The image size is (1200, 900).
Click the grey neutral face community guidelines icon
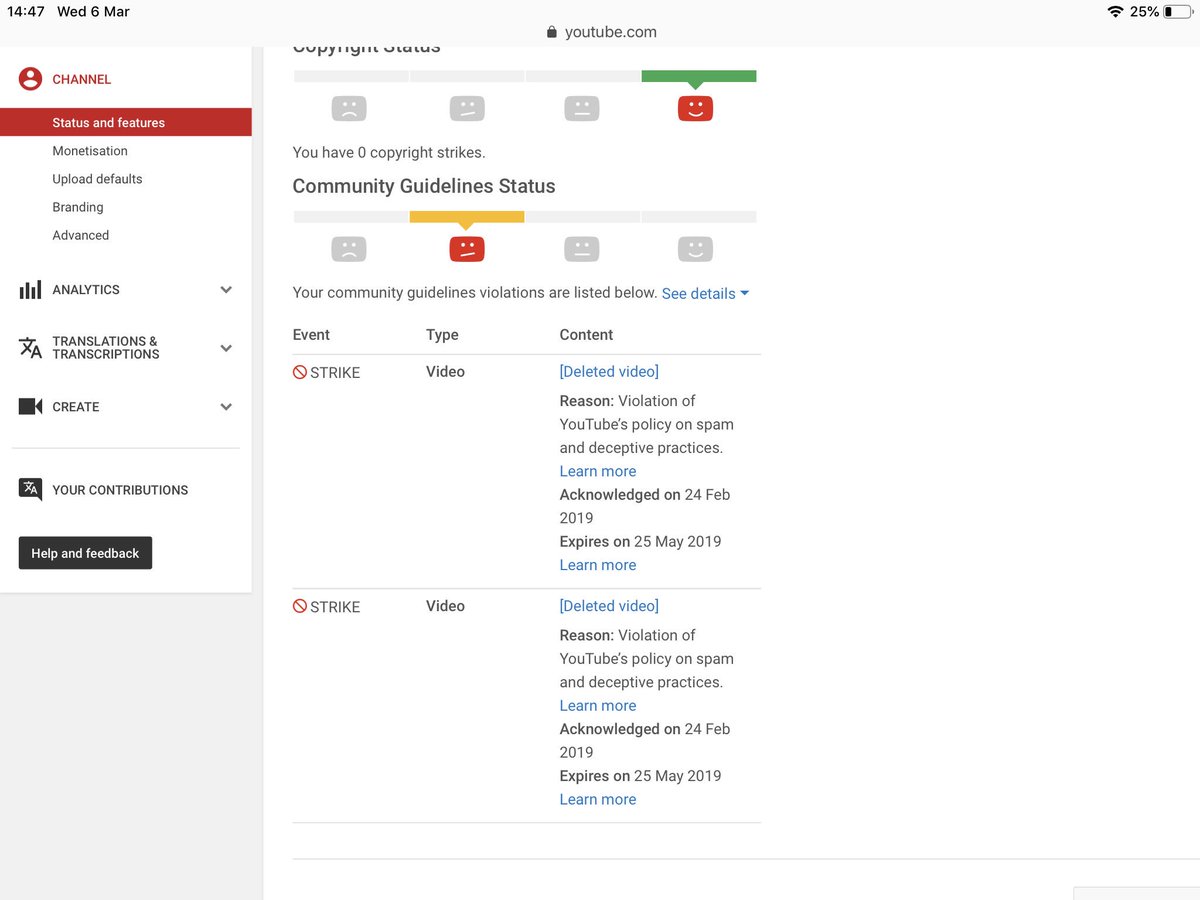[x=581, y=249]
